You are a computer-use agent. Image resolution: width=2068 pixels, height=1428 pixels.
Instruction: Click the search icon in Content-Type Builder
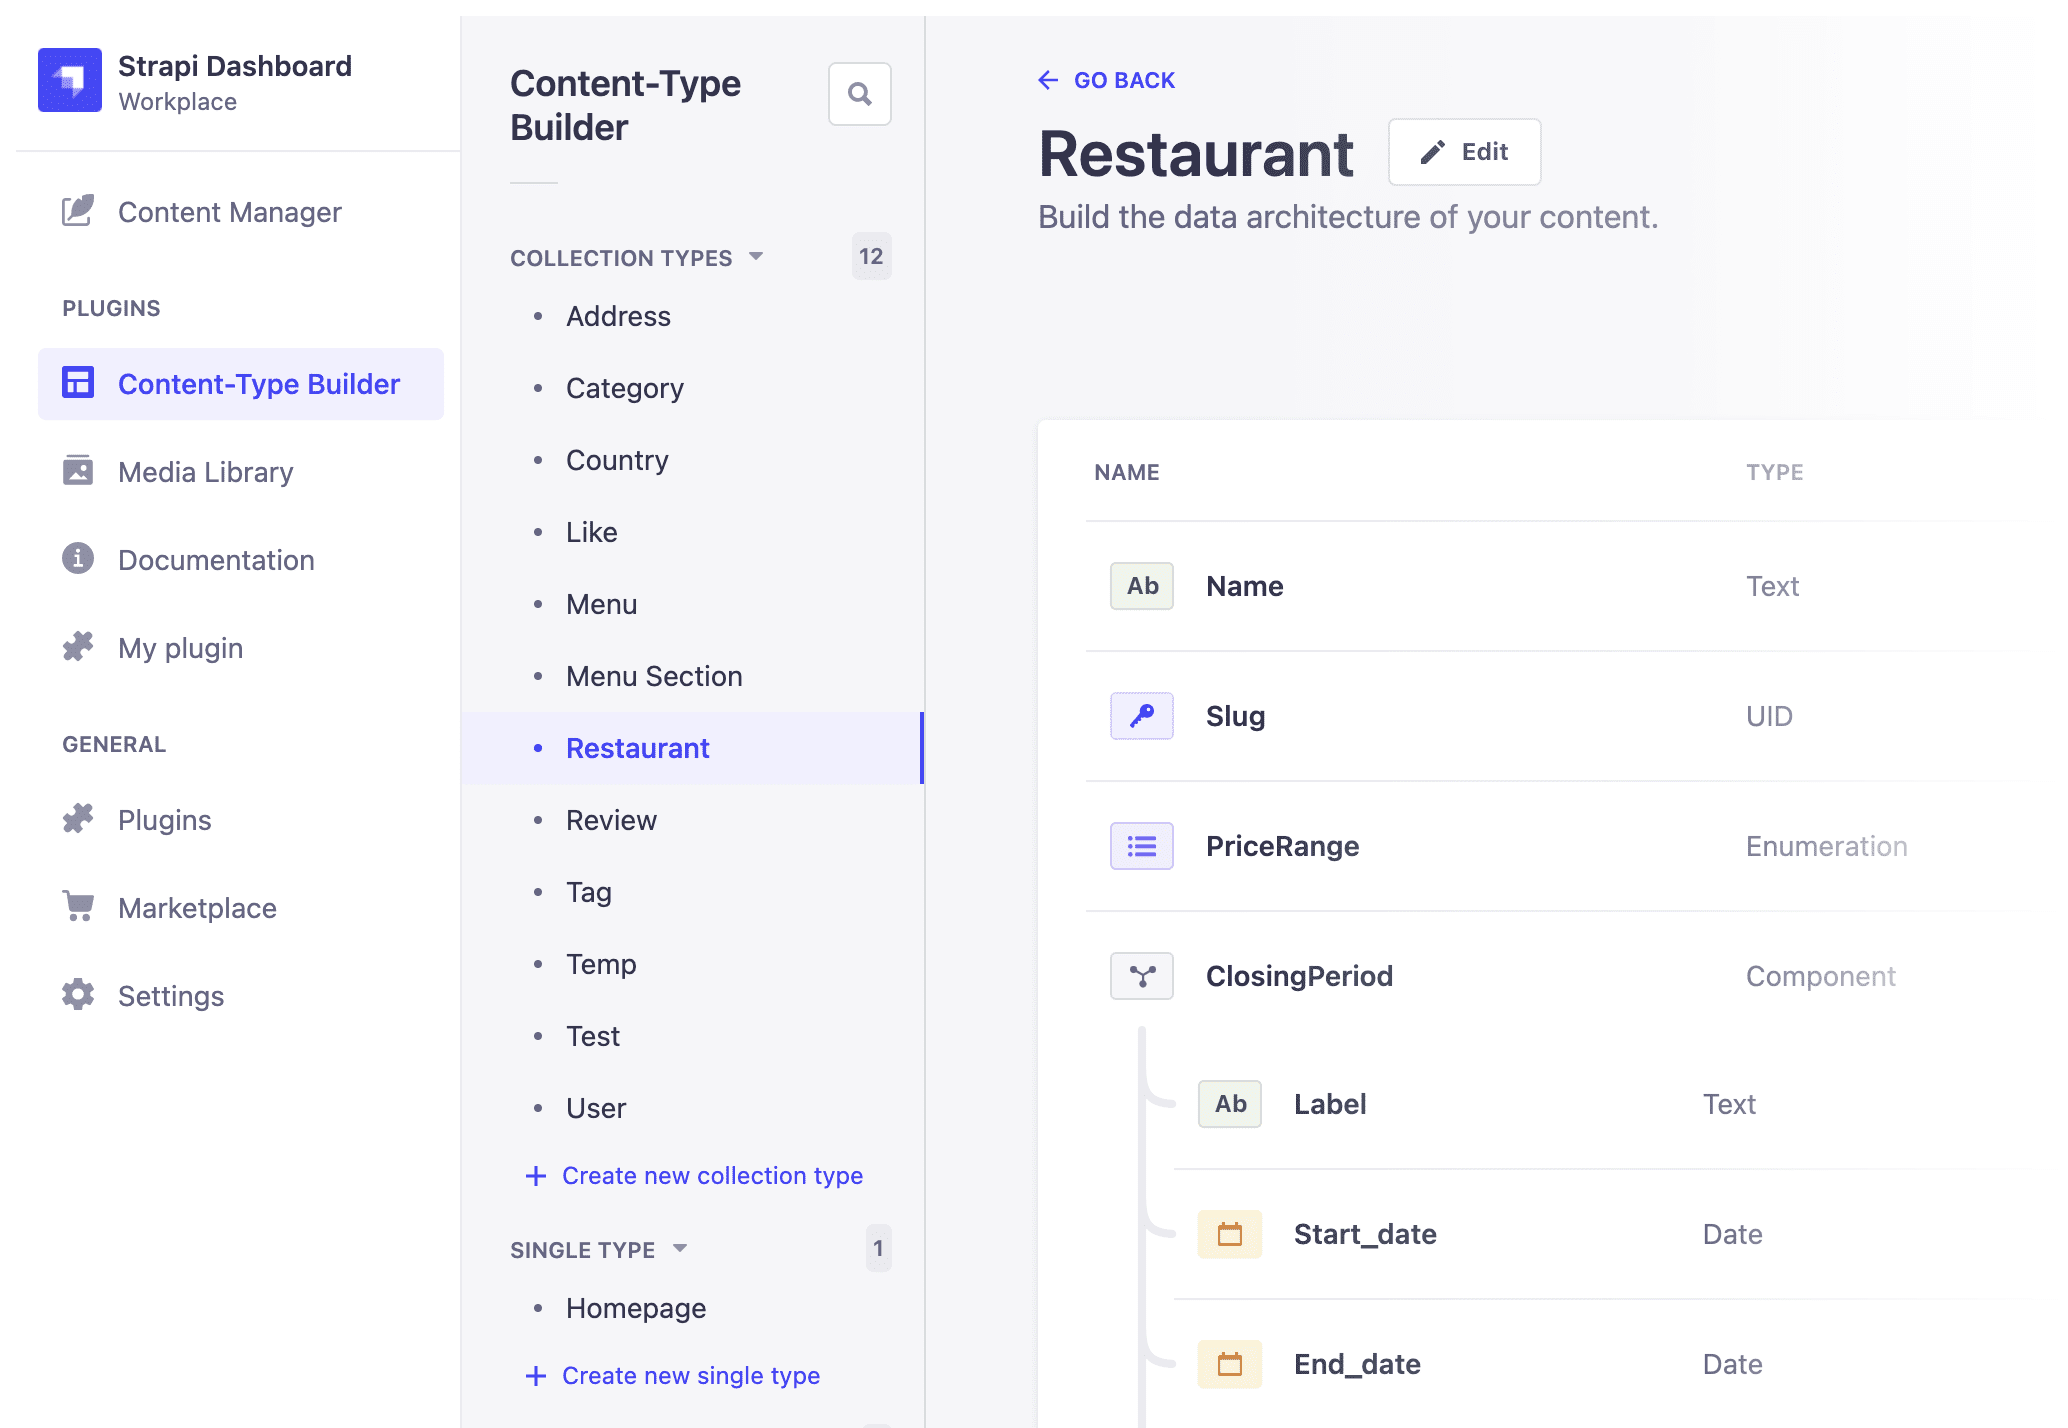click(x=859, y=94)
